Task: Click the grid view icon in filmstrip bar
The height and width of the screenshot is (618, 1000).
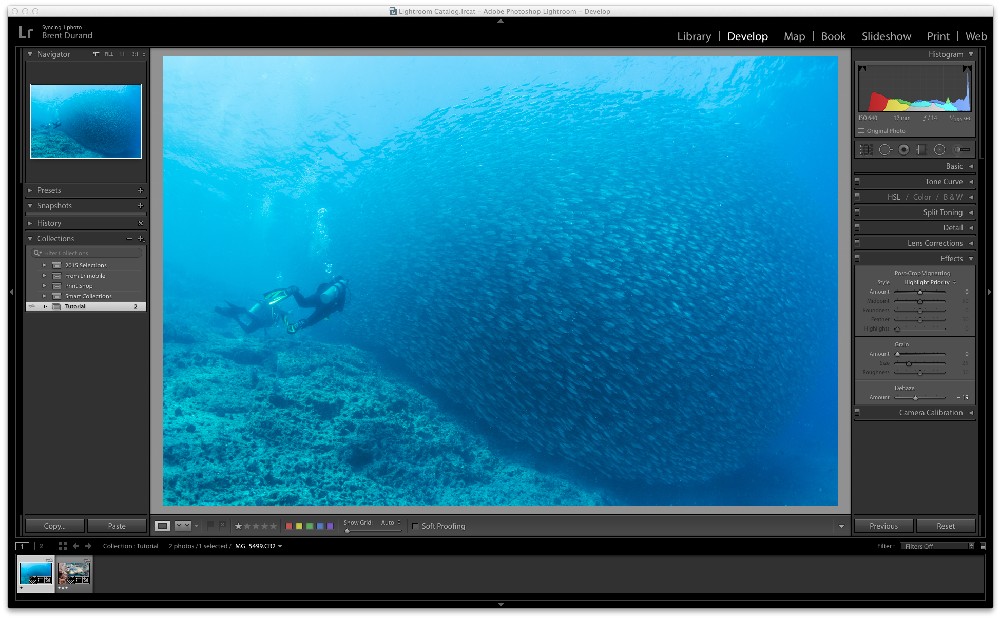Action: click(62, 546)
